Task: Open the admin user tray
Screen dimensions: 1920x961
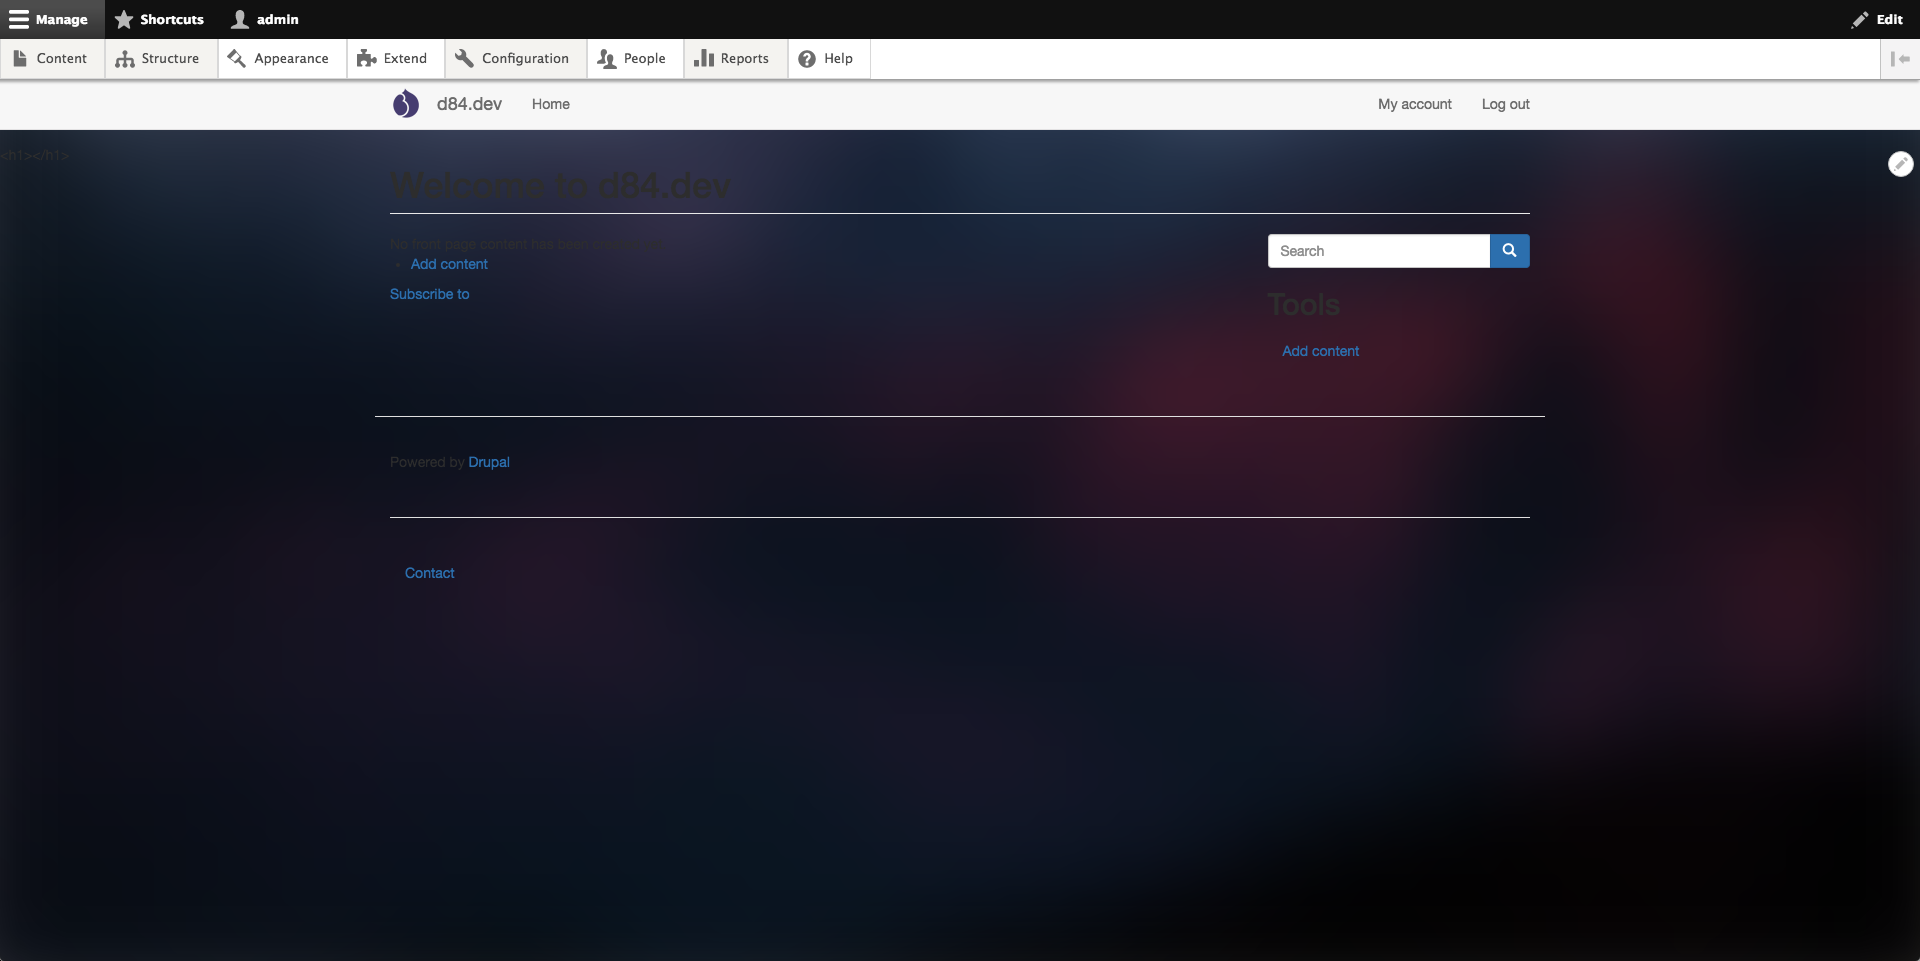Action: [266, 19]
